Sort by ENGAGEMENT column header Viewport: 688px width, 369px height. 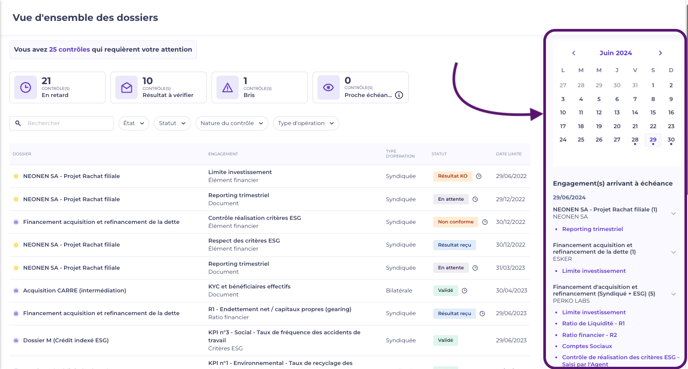pos(223,154)
